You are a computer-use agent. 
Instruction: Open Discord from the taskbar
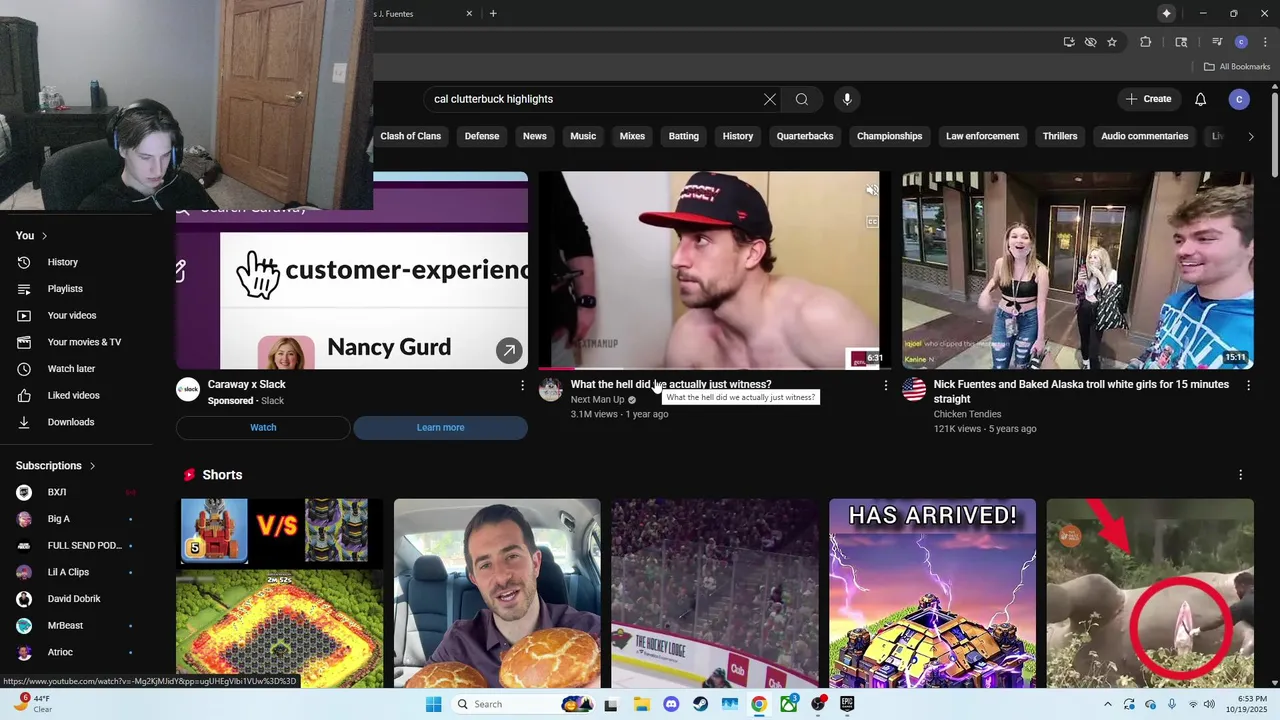click(671, 704)
